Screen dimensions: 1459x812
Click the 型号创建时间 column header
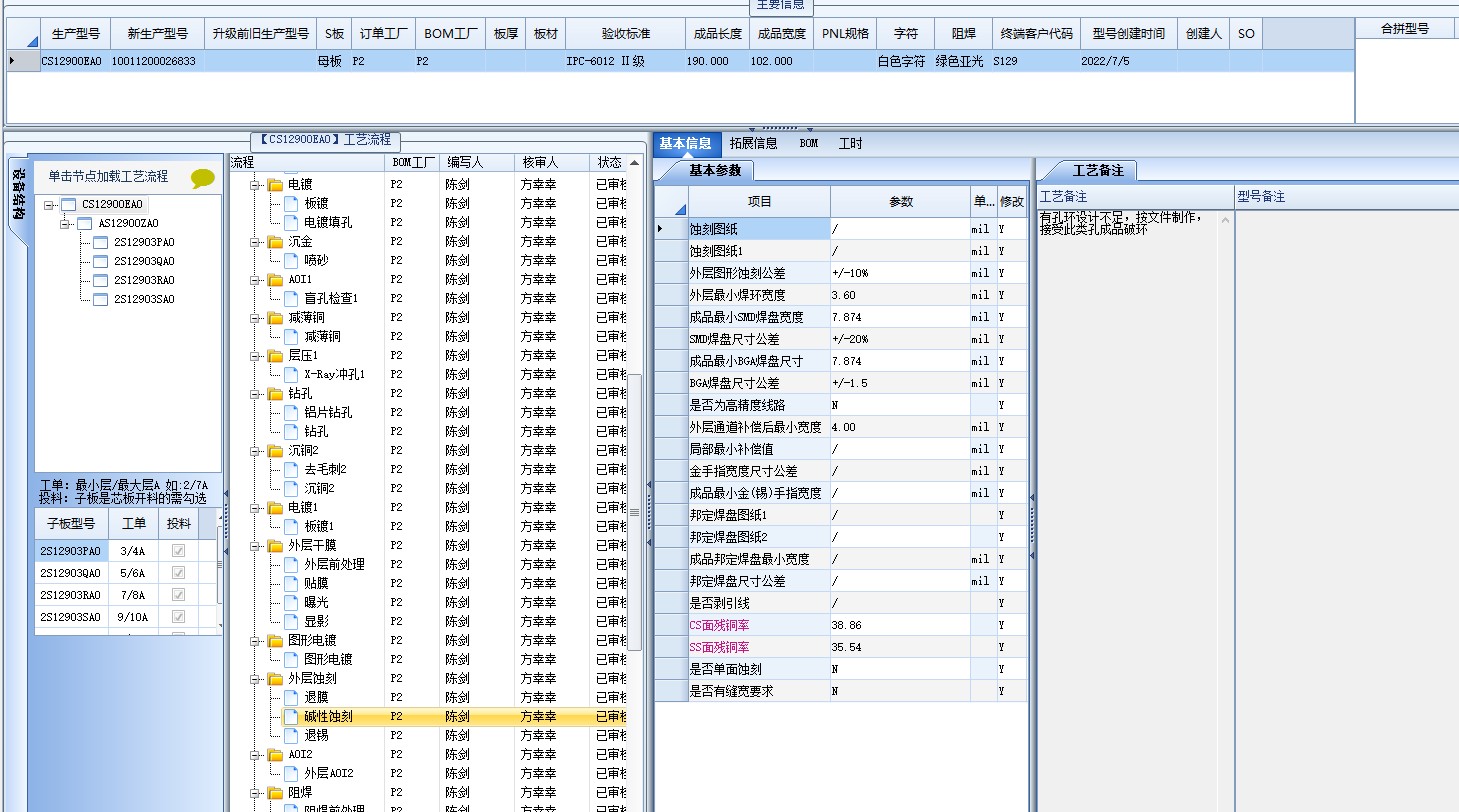click(1128, 33)
